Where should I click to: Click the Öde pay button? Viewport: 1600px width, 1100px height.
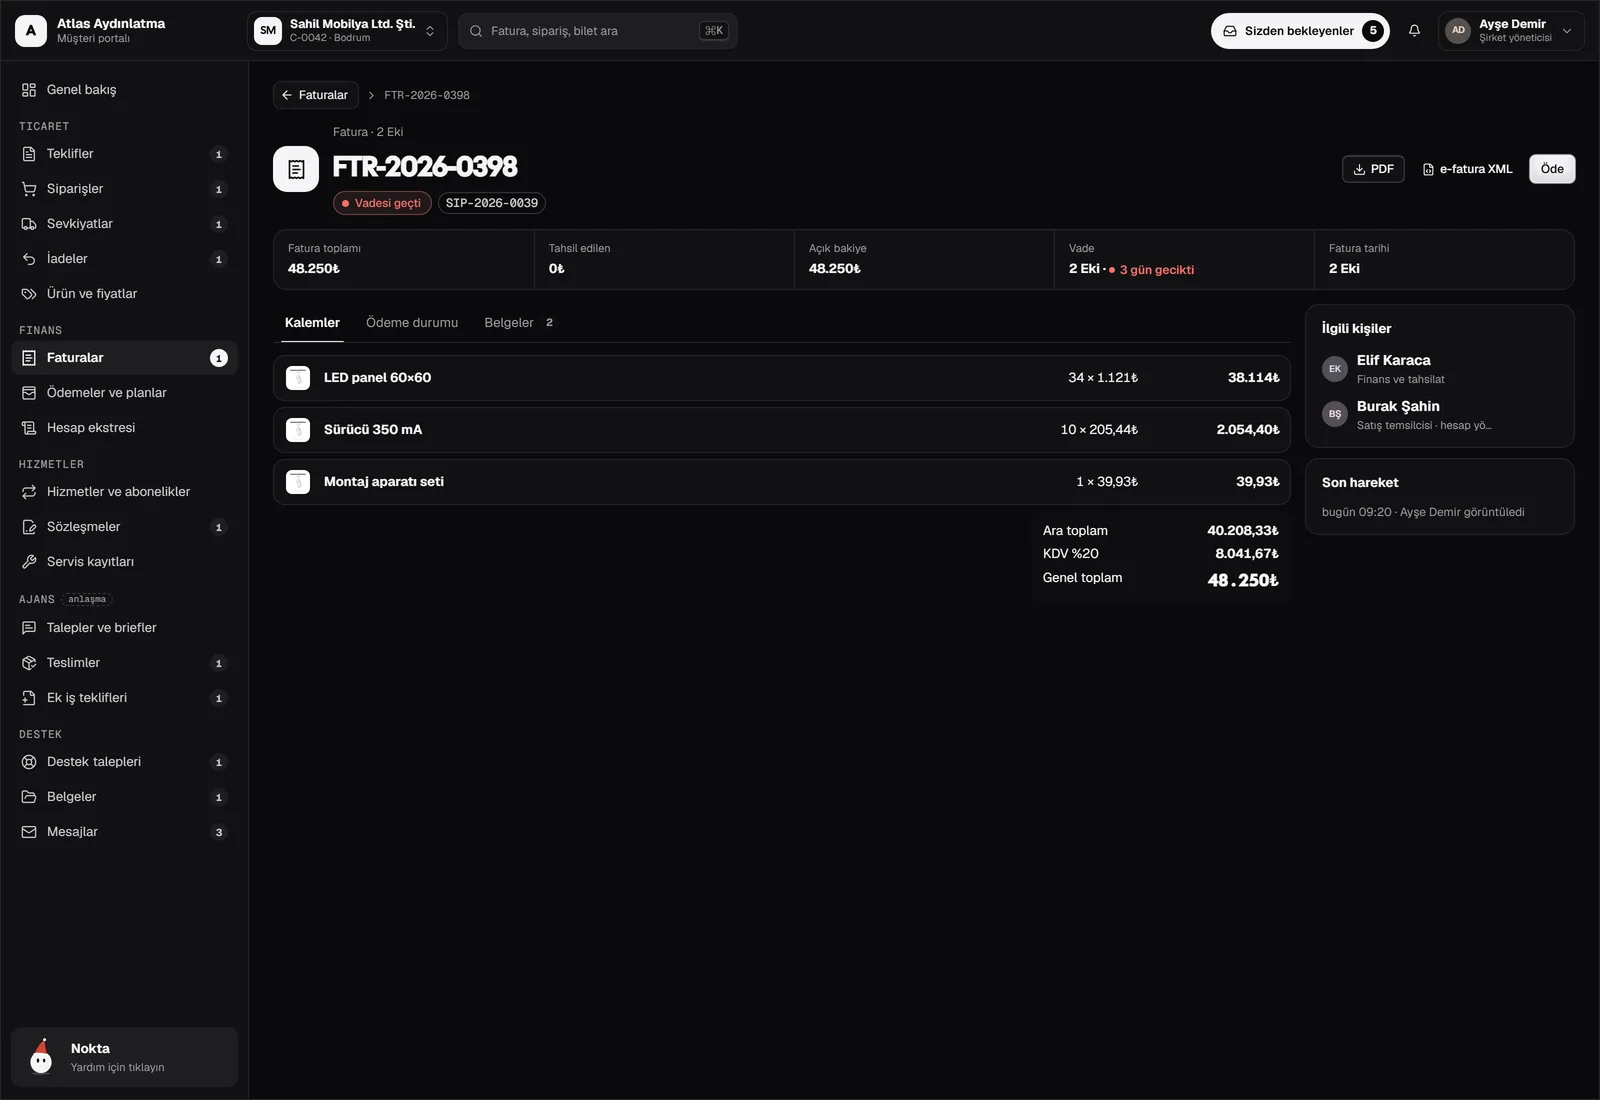tap(1552, 169)
